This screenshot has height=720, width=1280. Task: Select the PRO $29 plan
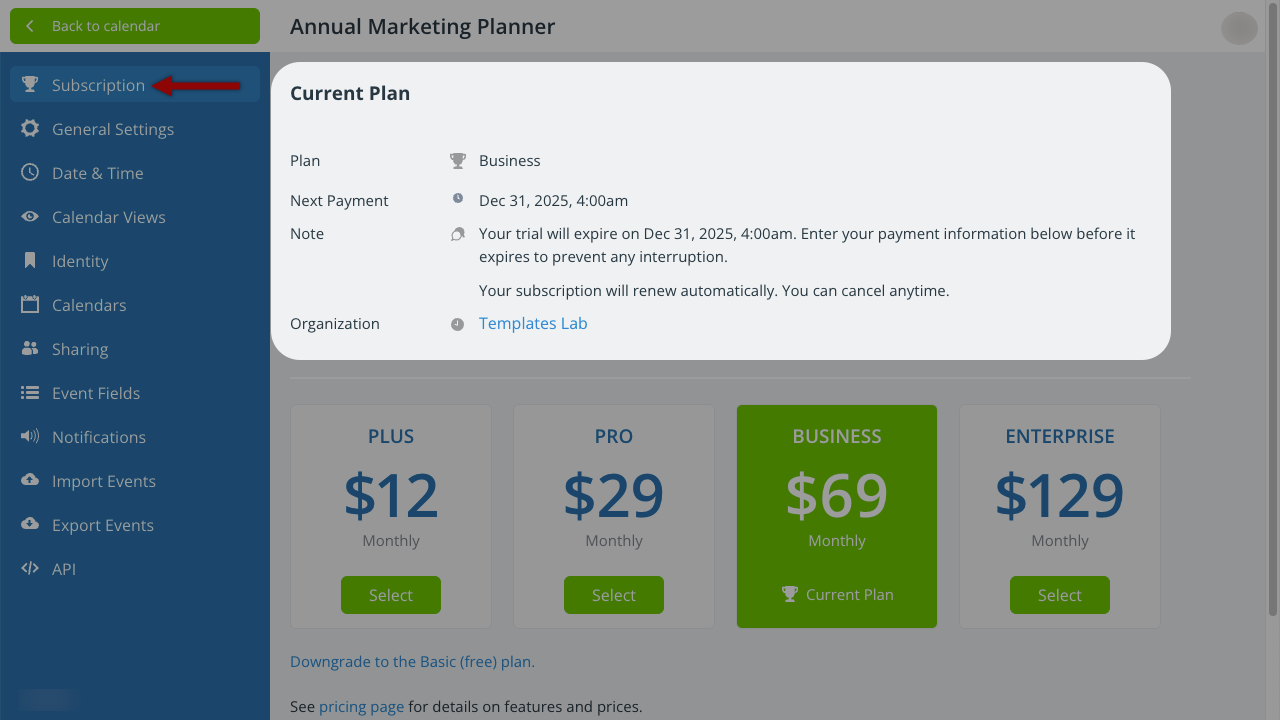point(614,595)
